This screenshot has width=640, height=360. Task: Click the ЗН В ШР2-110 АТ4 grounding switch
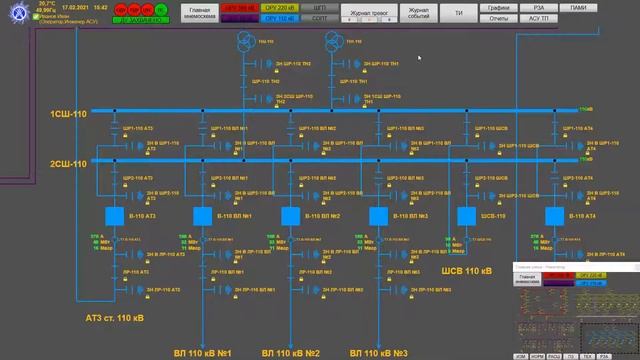point(575,196)
